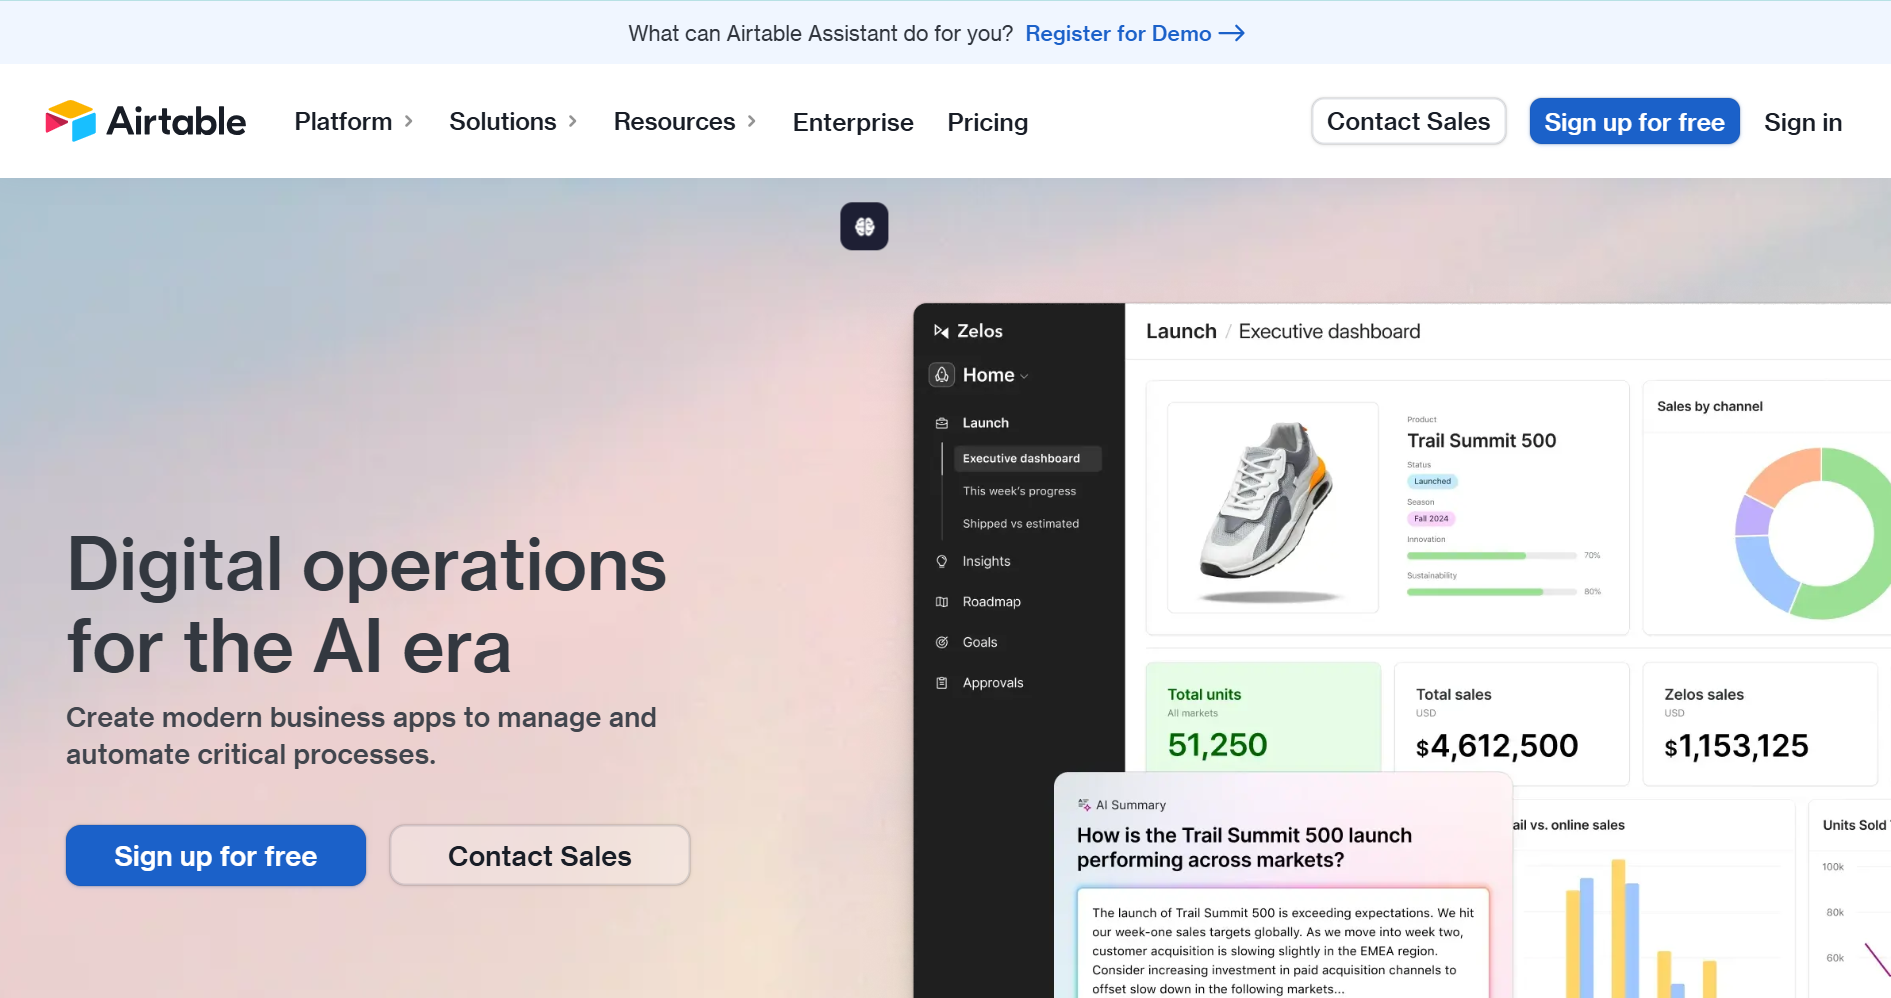The width and height of the screenshot is (1891, 998).
Task: Click the Launch briefcase icon in the sidebar
Action: click(942, 423)
